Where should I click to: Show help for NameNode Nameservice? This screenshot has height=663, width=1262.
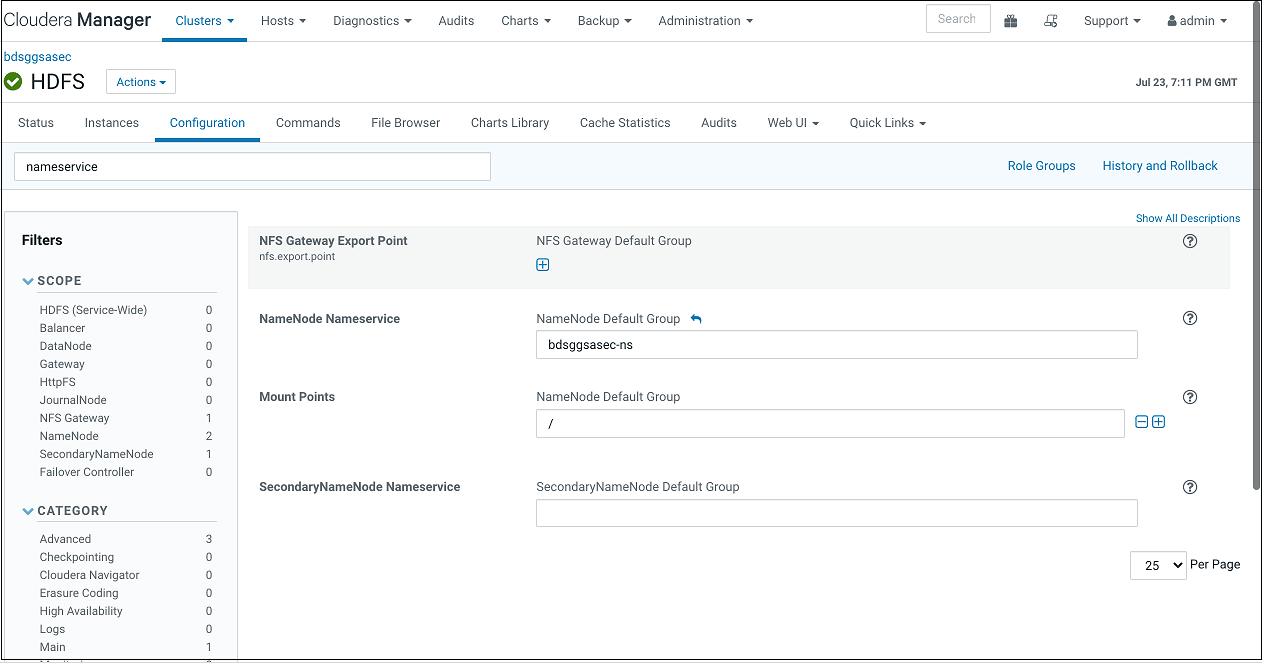tap(1190, 319)
